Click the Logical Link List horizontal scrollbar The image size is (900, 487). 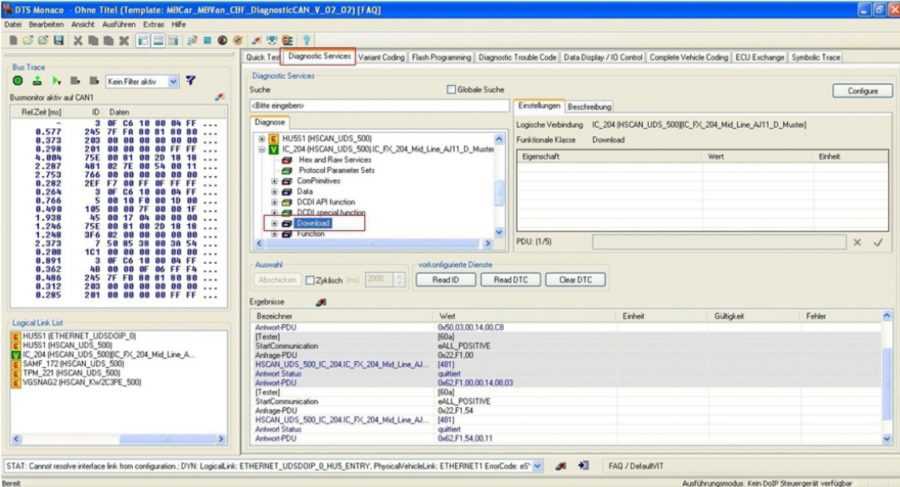[118, 439]
